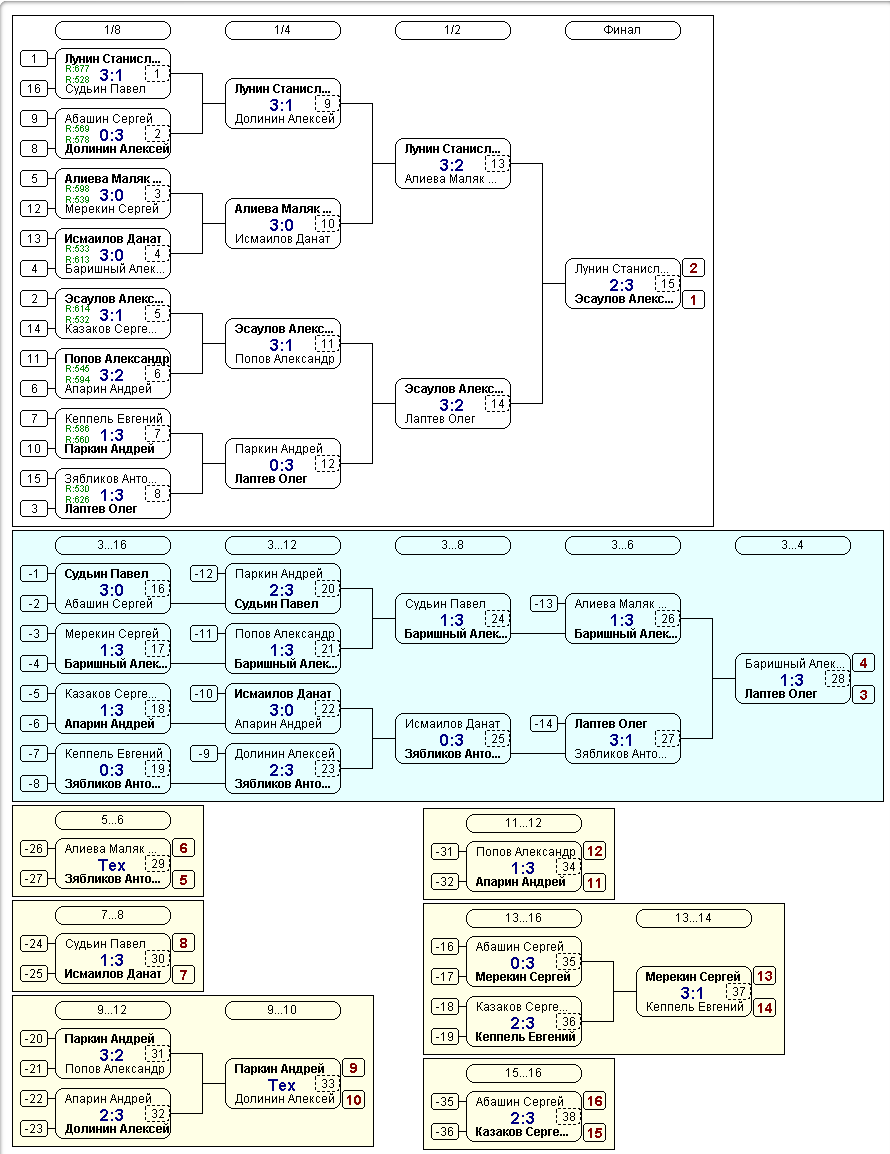This screenshot has height=1154, width=890.
Task: Select match number 13 semifinal box
Action: [x=498, y=163]
